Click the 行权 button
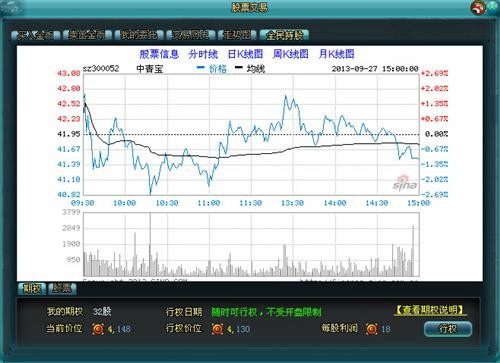The height and width of the screenshot is (363, 500). (448, 329)
